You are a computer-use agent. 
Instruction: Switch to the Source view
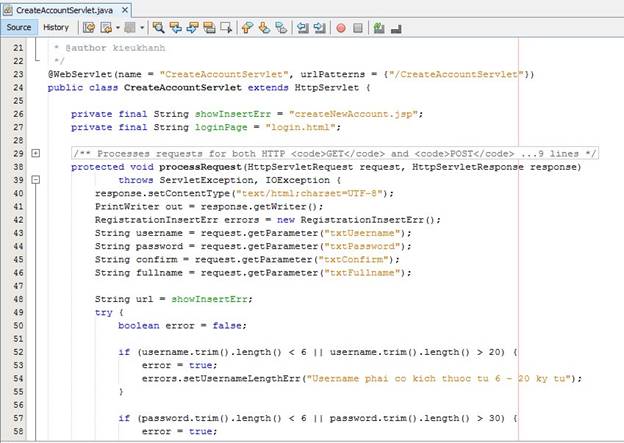pyautogui.click(x=19, y=27)
